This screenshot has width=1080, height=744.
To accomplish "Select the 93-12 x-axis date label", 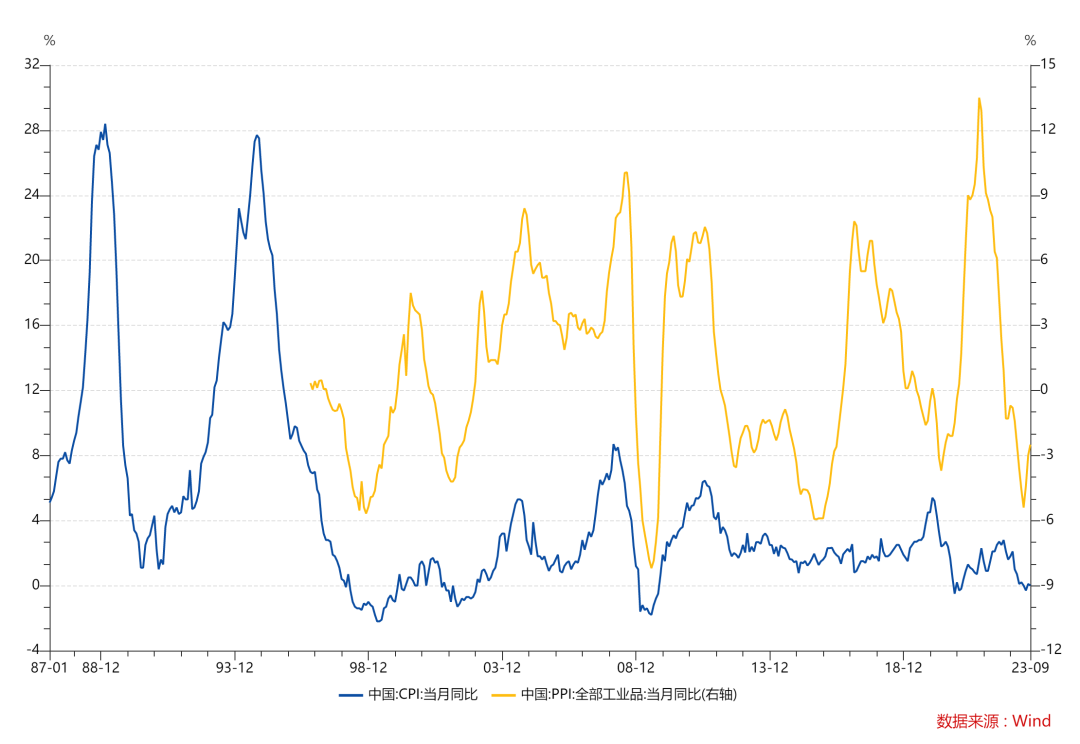I will tap(235, 668).
